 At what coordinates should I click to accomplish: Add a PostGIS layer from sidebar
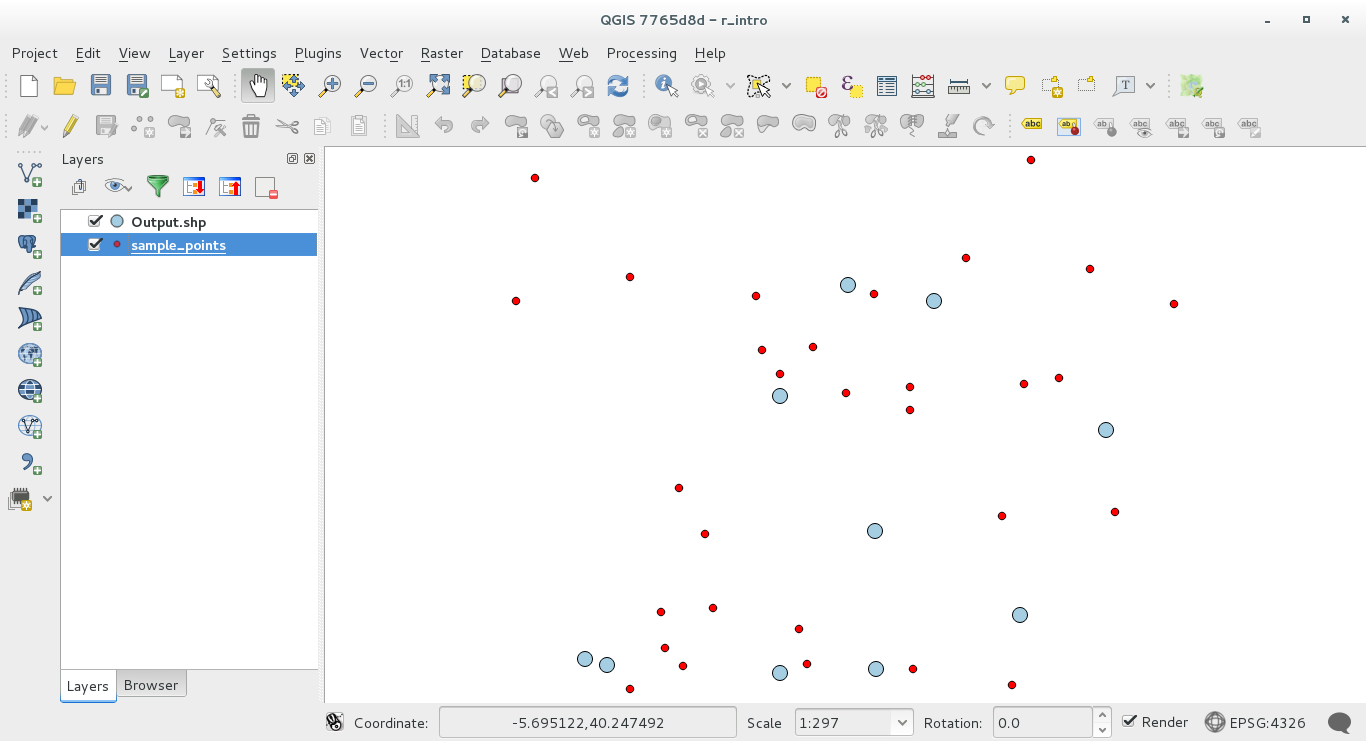30,246
